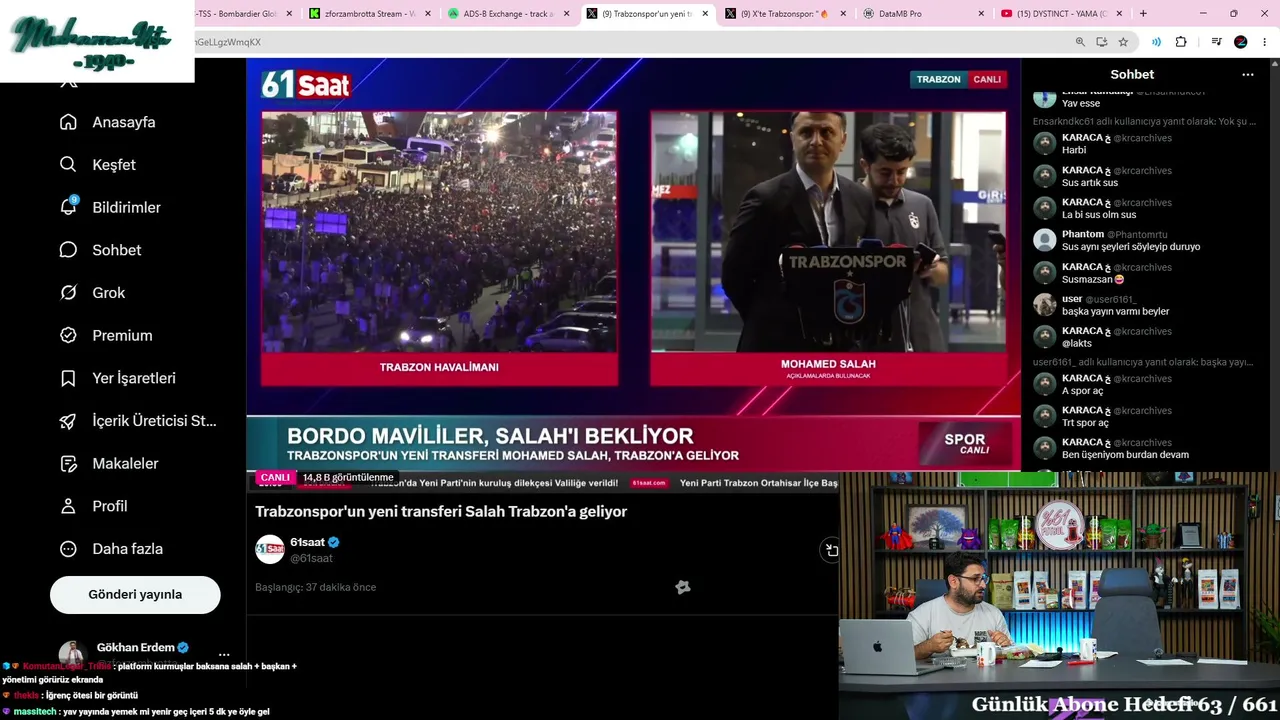
Task: Click the '14,8 B görüntülenme' view count
Action: coord(348,478)
